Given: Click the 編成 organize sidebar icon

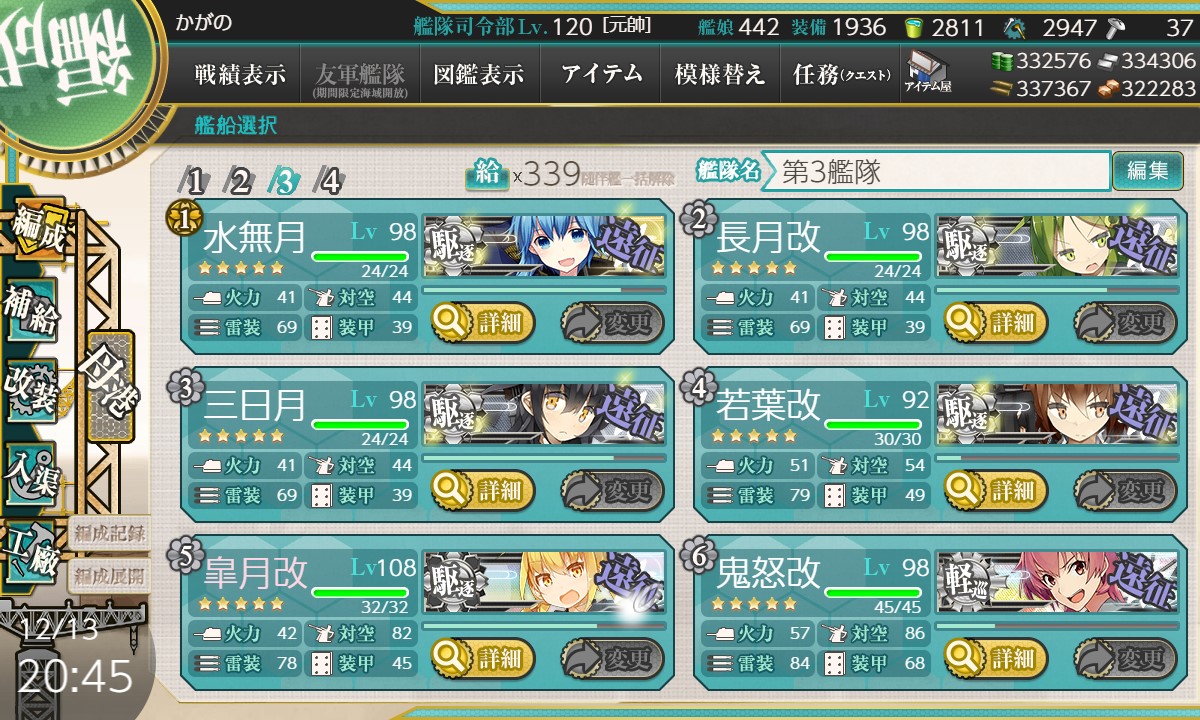Looking at the screenshot, I should 38,230.
